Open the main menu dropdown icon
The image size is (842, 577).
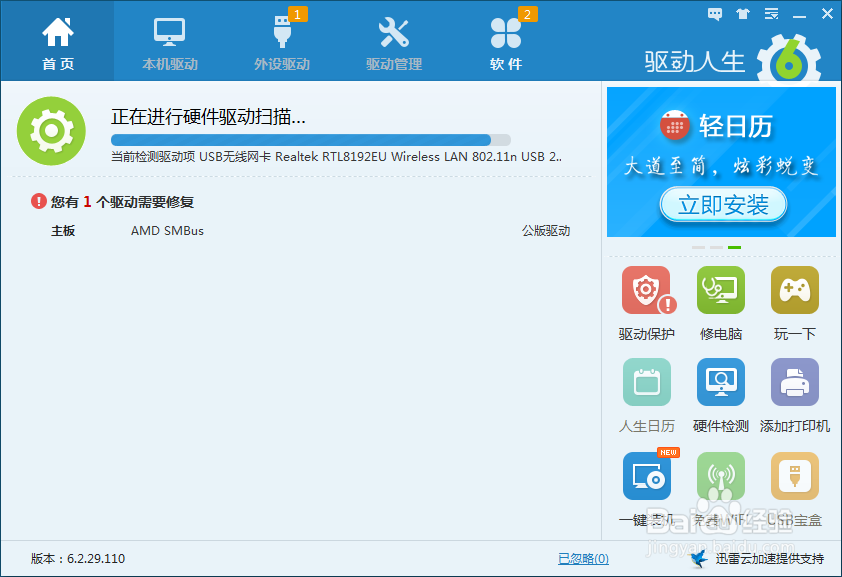pyautogui.click(x=772, y=14)
